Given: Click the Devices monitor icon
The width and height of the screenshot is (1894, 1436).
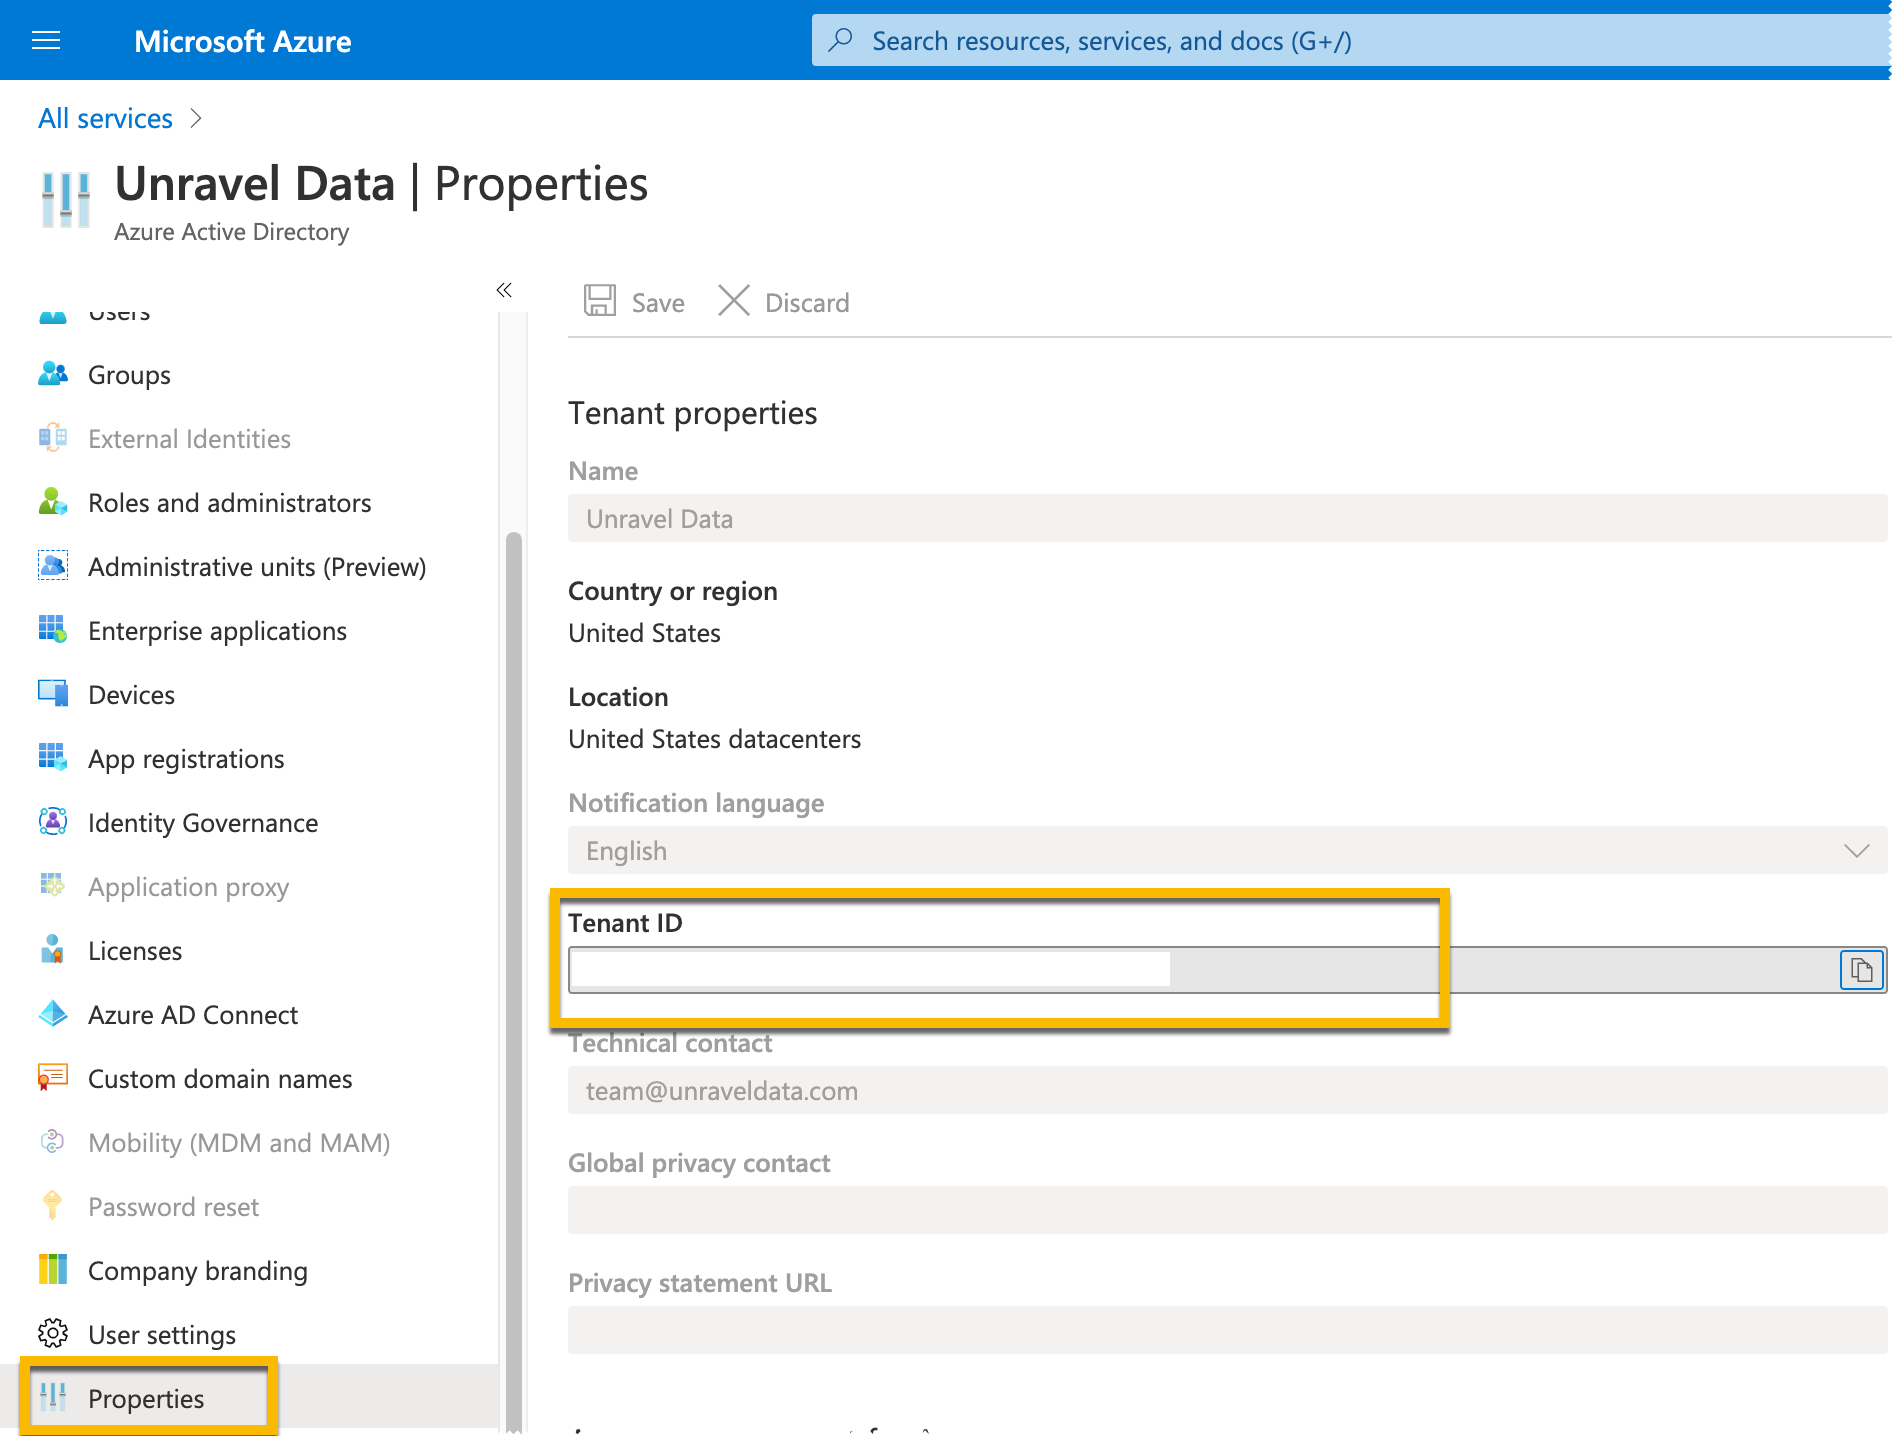Looking at the screenshot, I should click(x=53, y=694).
